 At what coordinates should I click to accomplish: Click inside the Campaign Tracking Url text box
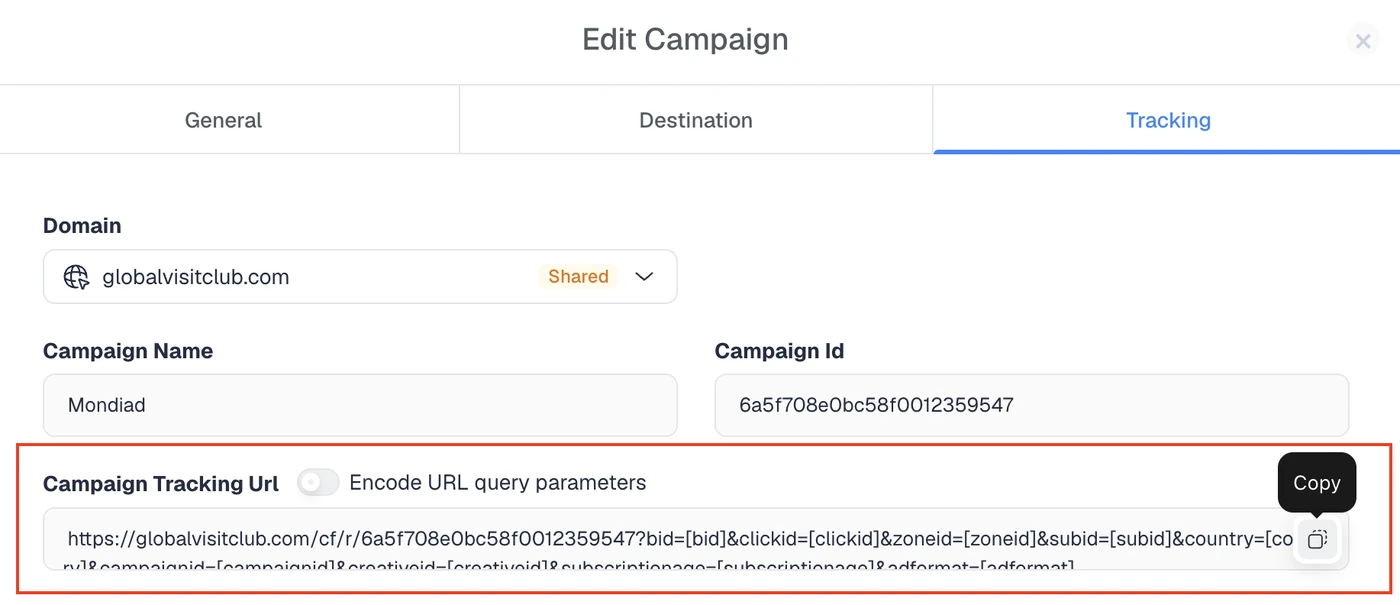point(670,540)
